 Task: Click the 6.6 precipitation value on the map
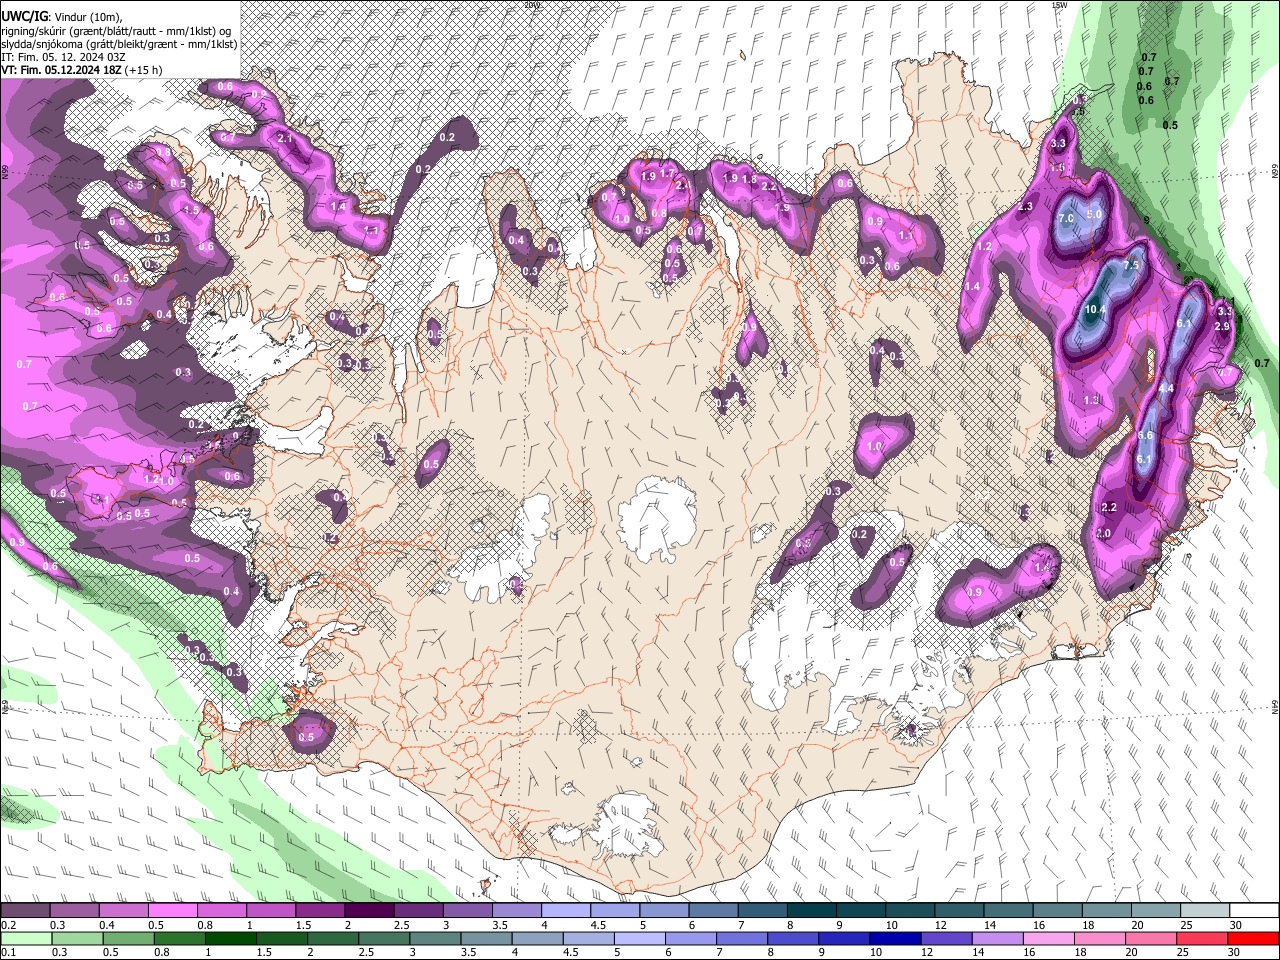point(1146,436)
